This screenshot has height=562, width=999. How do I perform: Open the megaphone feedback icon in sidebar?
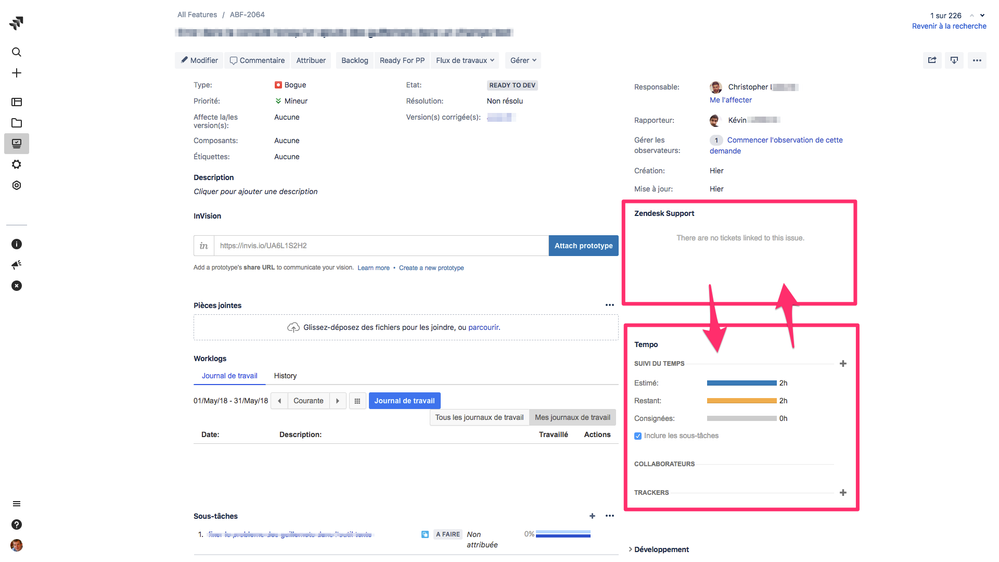[17, 265]
